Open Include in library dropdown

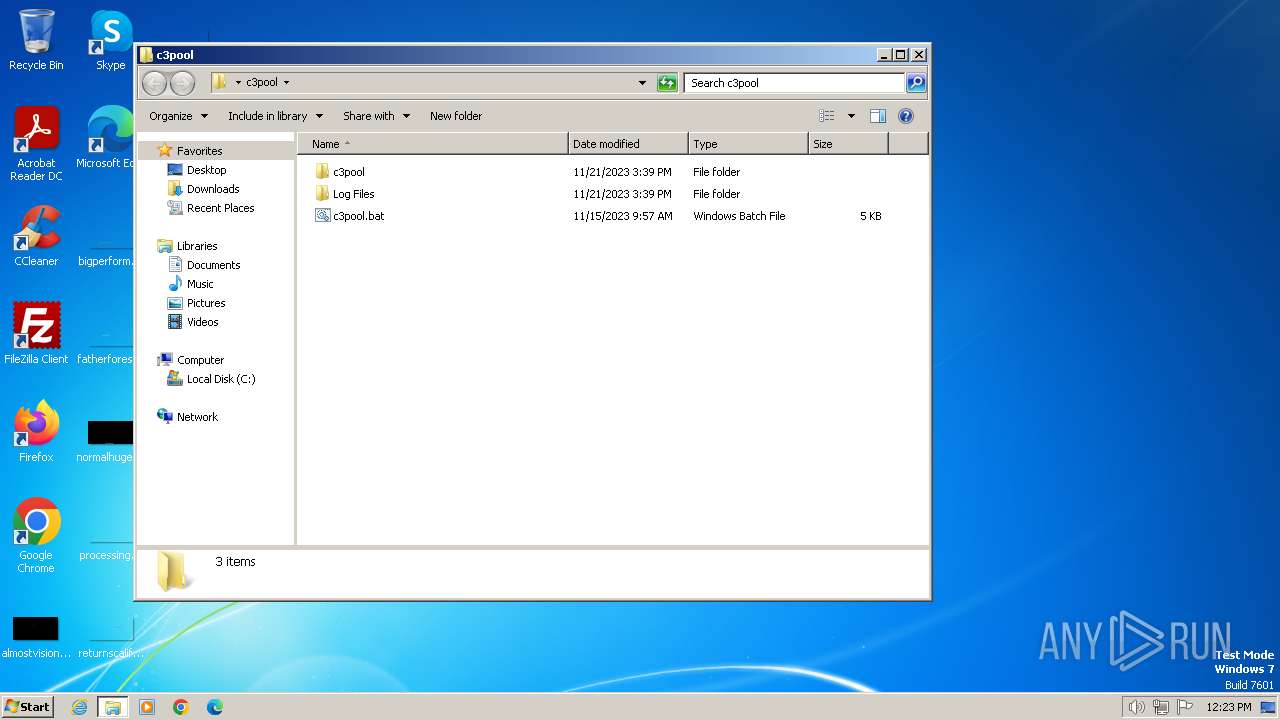tap(276, 116)
